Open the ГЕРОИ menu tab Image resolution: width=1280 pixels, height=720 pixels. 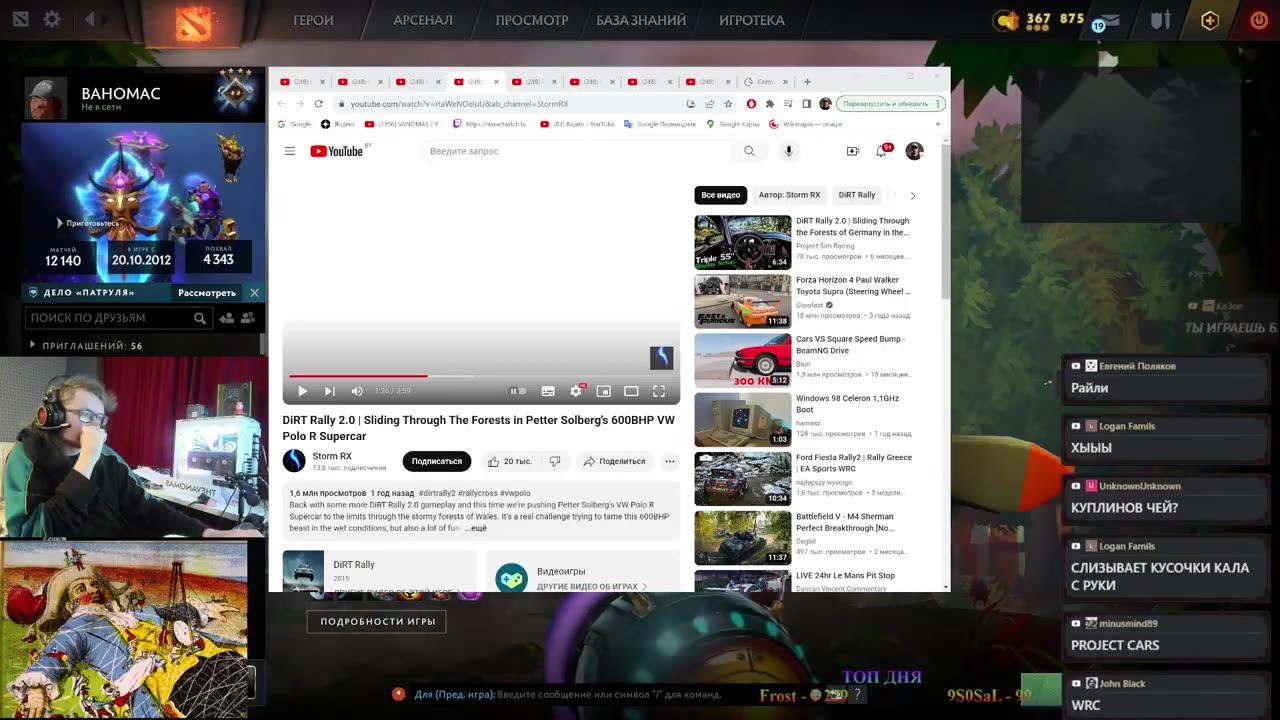313,20
